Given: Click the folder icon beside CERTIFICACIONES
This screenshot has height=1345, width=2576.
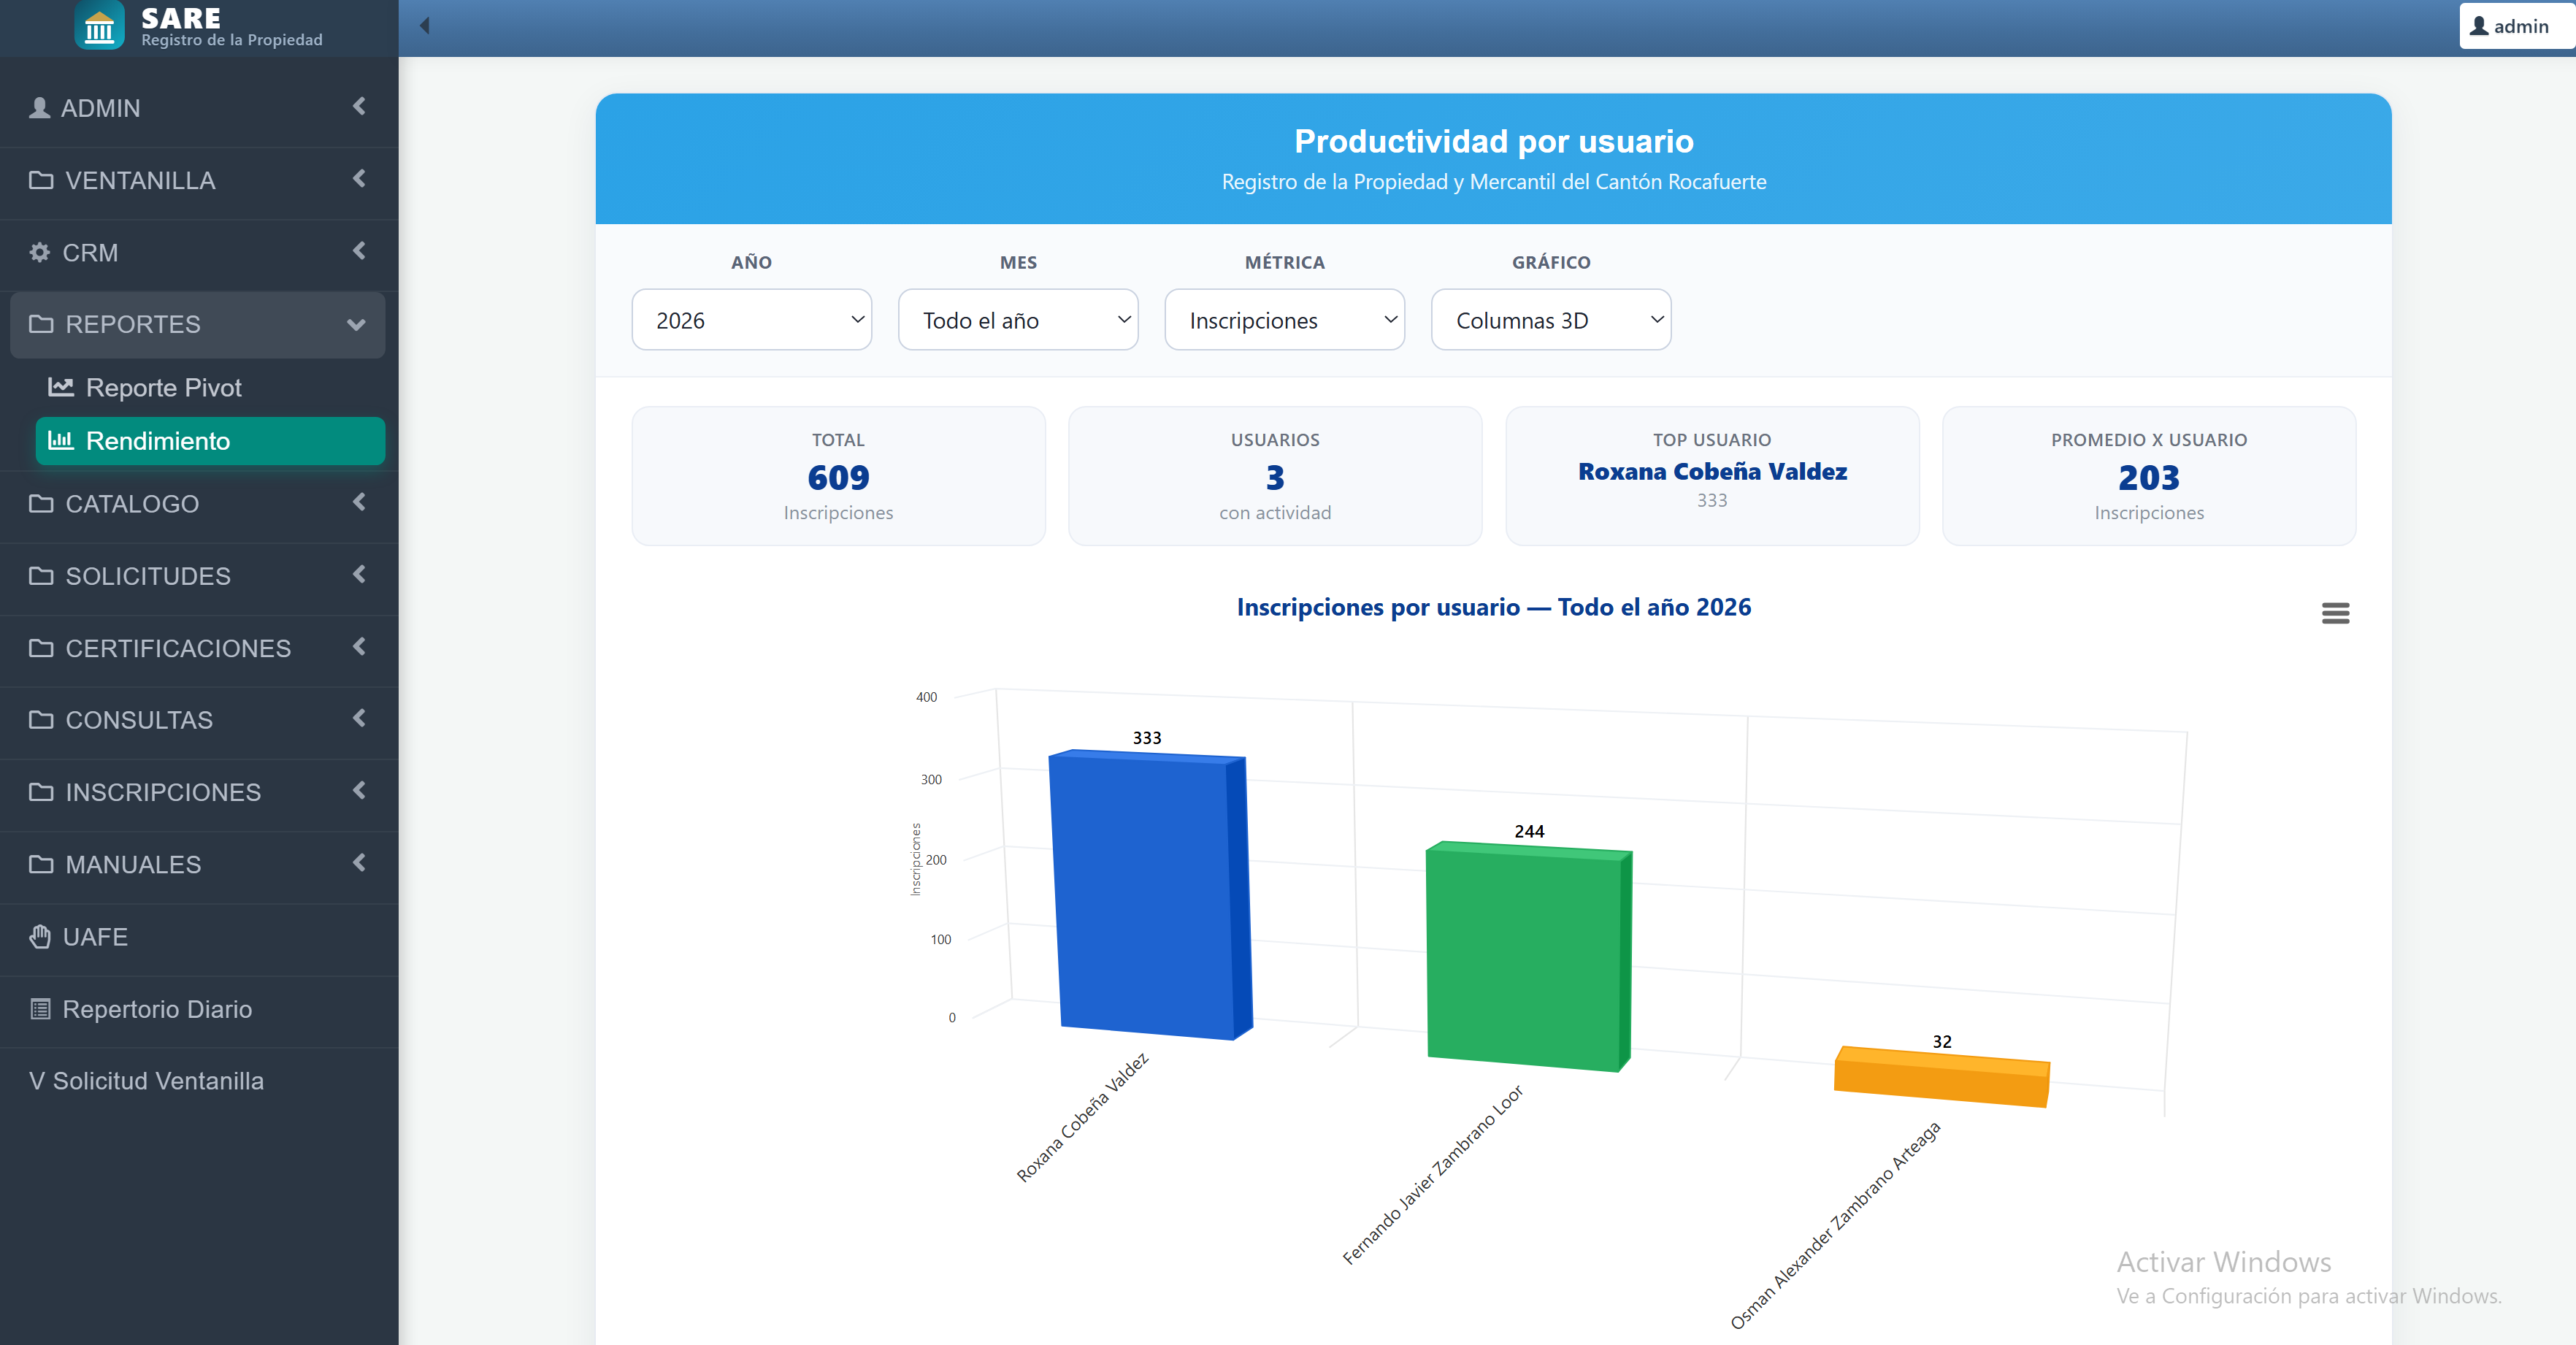Looking at the screenshot, I should click(x=41, y=648).
